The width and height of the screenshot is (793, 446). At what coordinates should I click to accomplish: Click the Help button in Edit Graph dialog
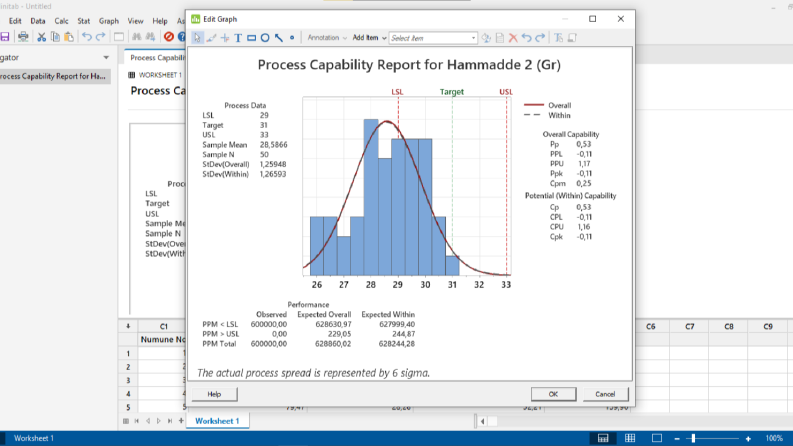pos(214,394)
